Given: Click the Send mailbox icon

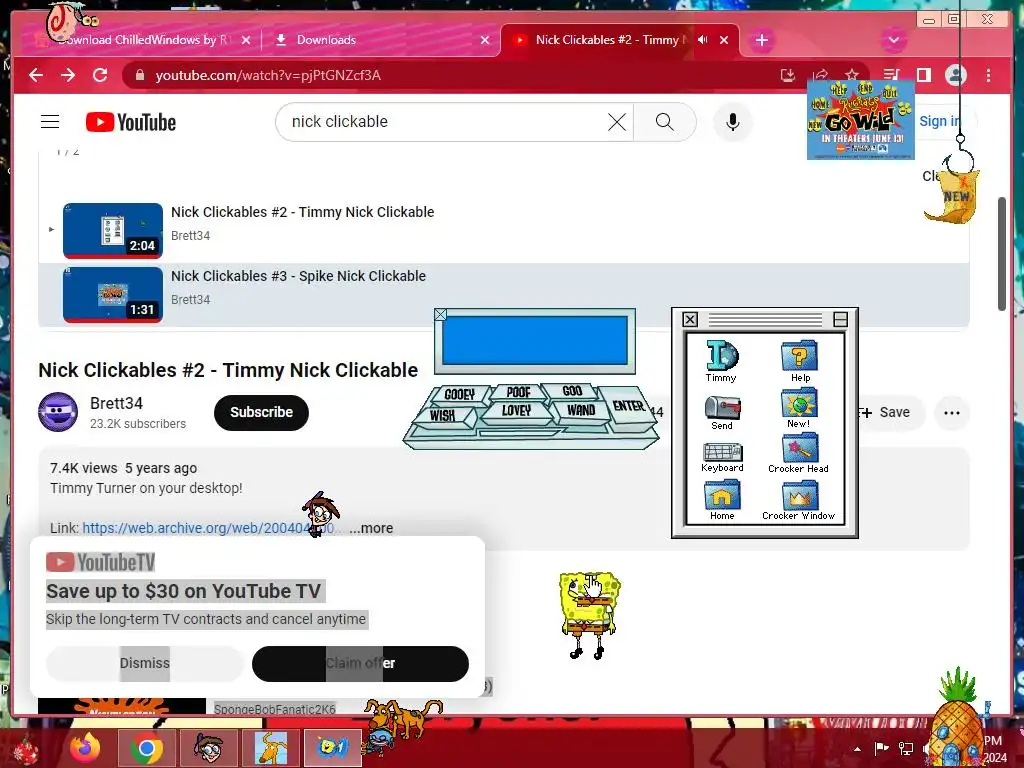Looking at the screenshot, I should tap(722, 413).
